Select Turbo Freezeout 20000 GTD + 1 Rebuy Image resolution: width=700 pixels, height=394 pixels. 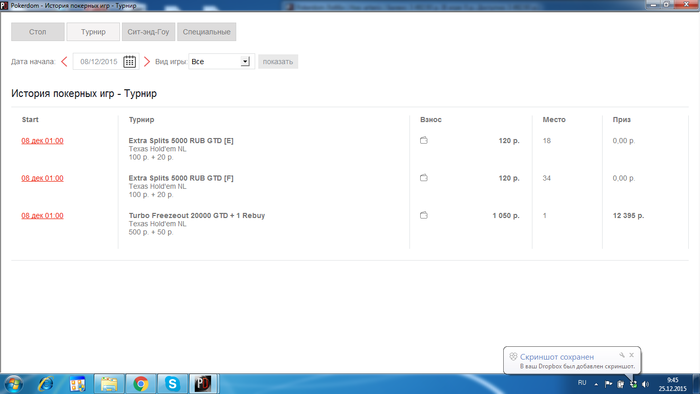pos(197,216)
